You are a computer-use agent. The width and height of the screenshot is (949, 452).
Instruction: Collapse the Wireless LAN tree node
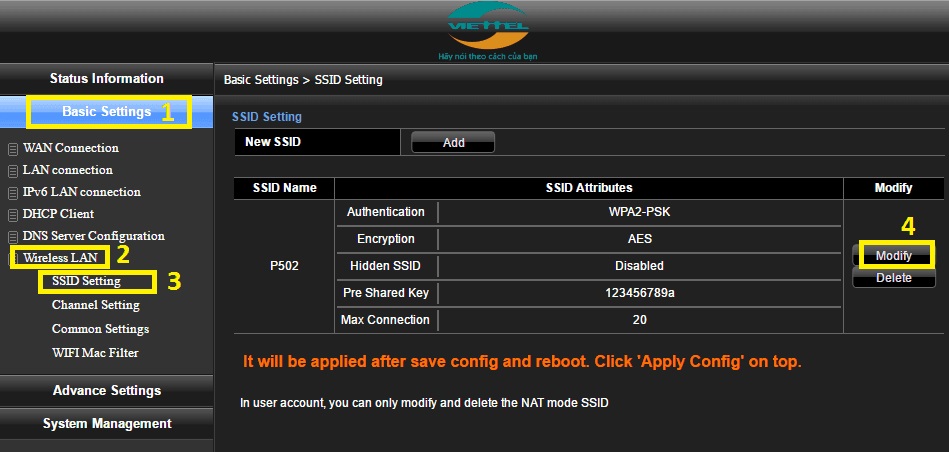click(13, 259)
